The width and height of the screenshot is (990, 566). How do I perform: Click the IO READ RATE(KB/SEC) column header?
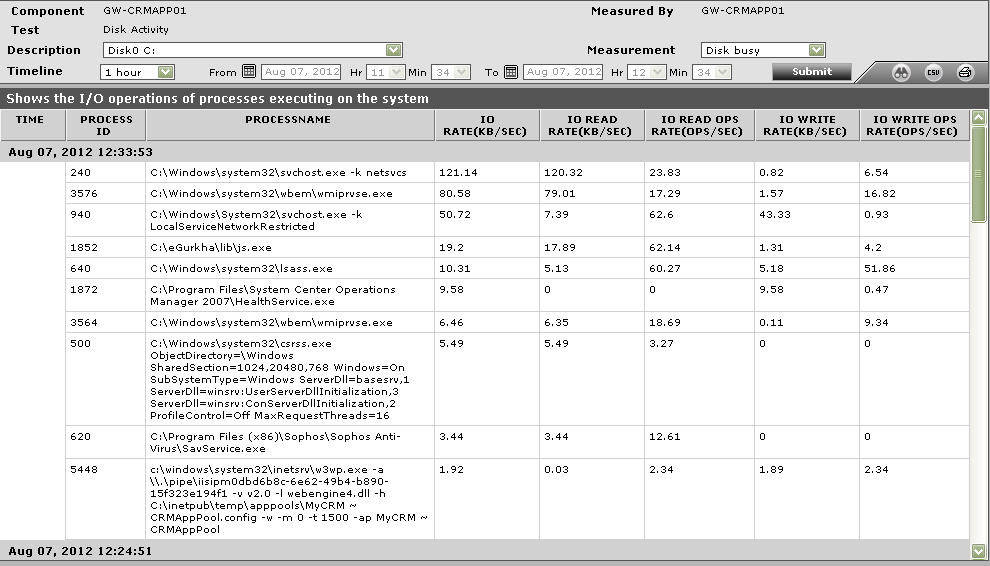[592, 125]
